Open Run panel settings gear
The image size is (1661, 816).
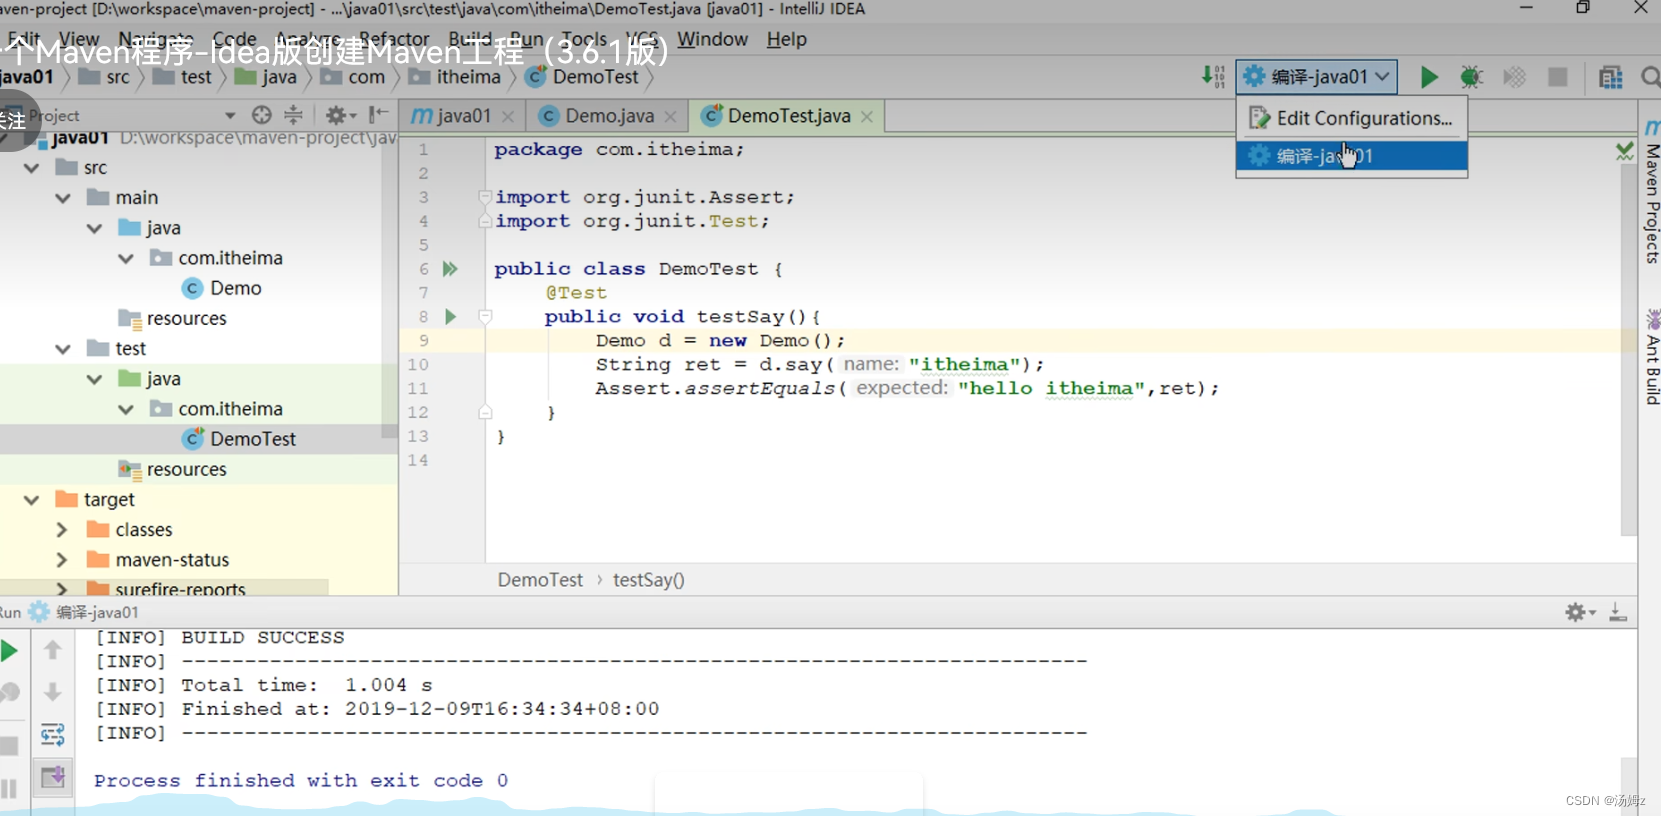click(1580, 612)
